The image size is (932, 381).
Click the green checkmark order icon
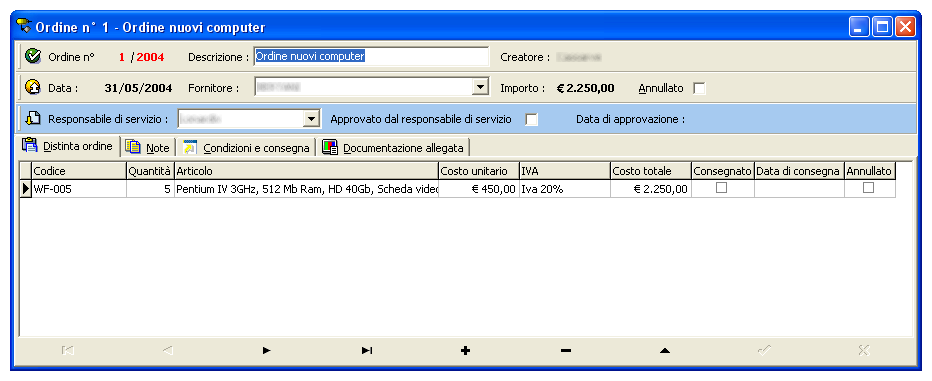click(x=33, y=56)
